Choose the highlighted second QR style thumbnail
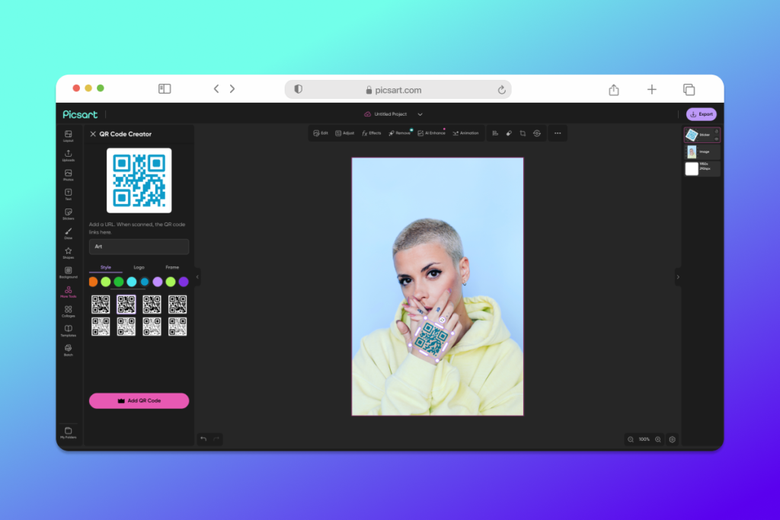This screenshot has width=780, height=520. [126, 304]
